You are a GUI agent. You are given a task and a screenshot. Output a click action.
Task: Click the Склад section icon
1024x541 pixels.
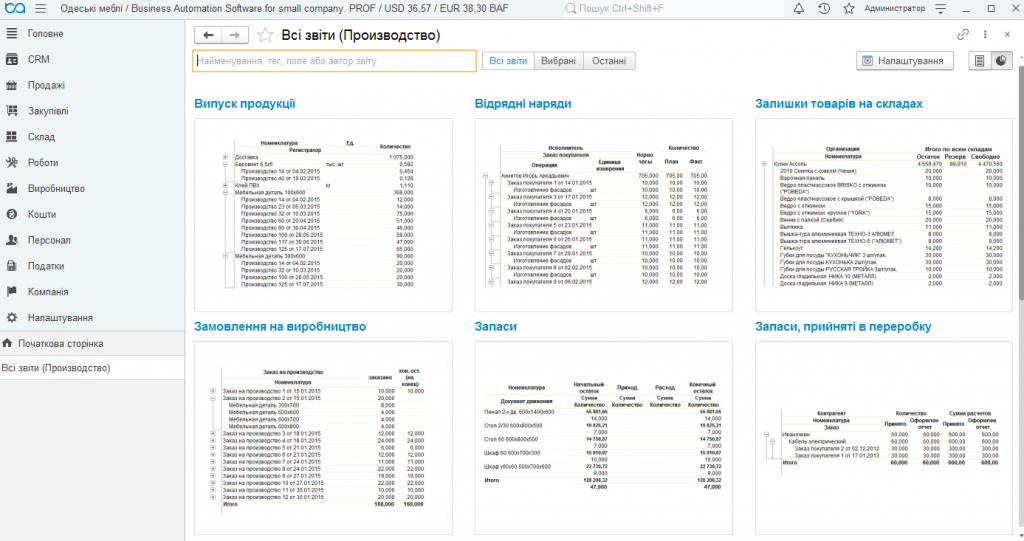coord(12,137)
